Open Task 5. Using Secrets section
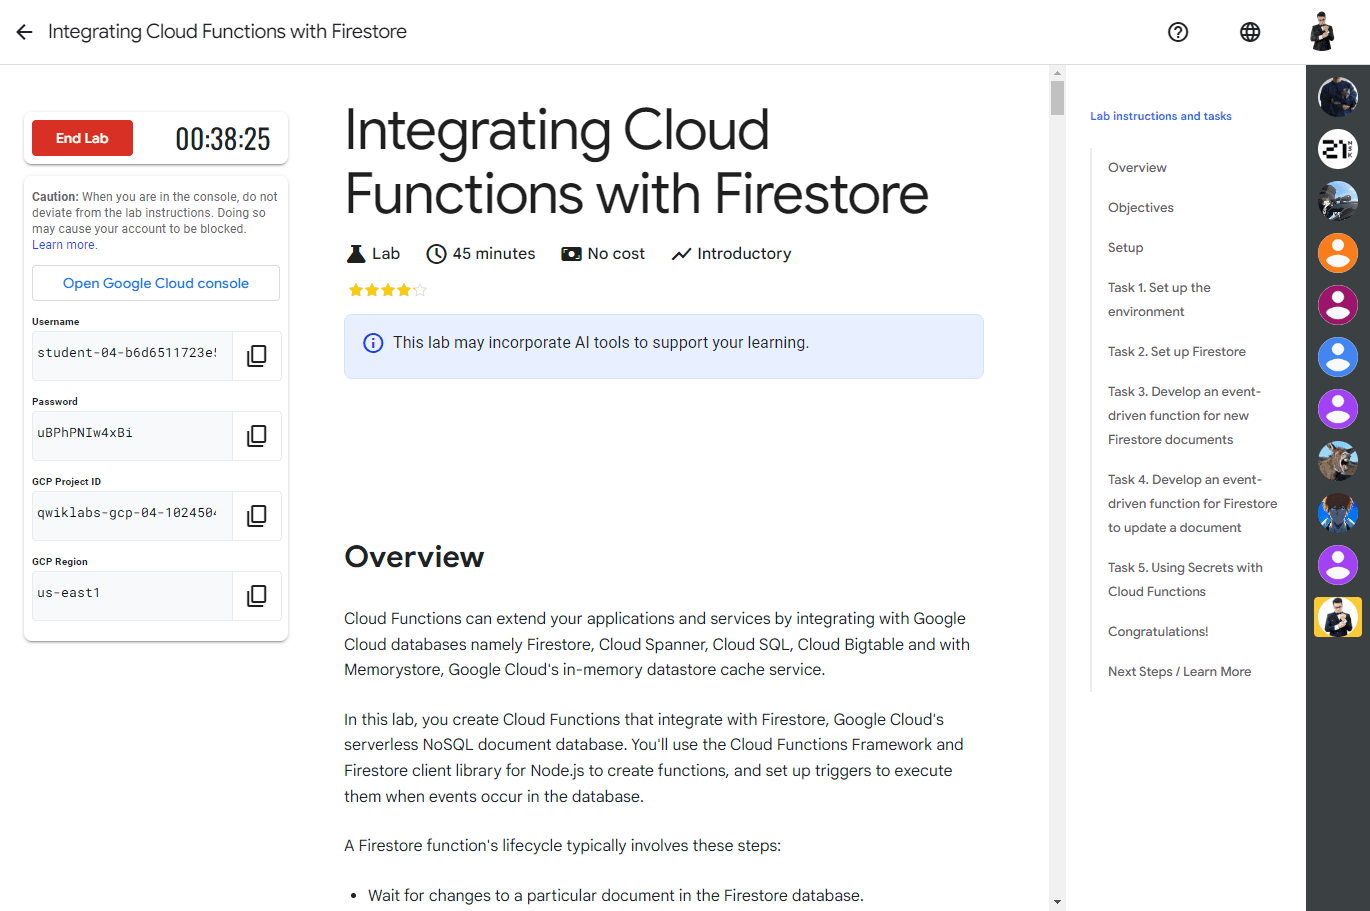This screenshot has width=1370, height=911. click(x=1184, y=579)
